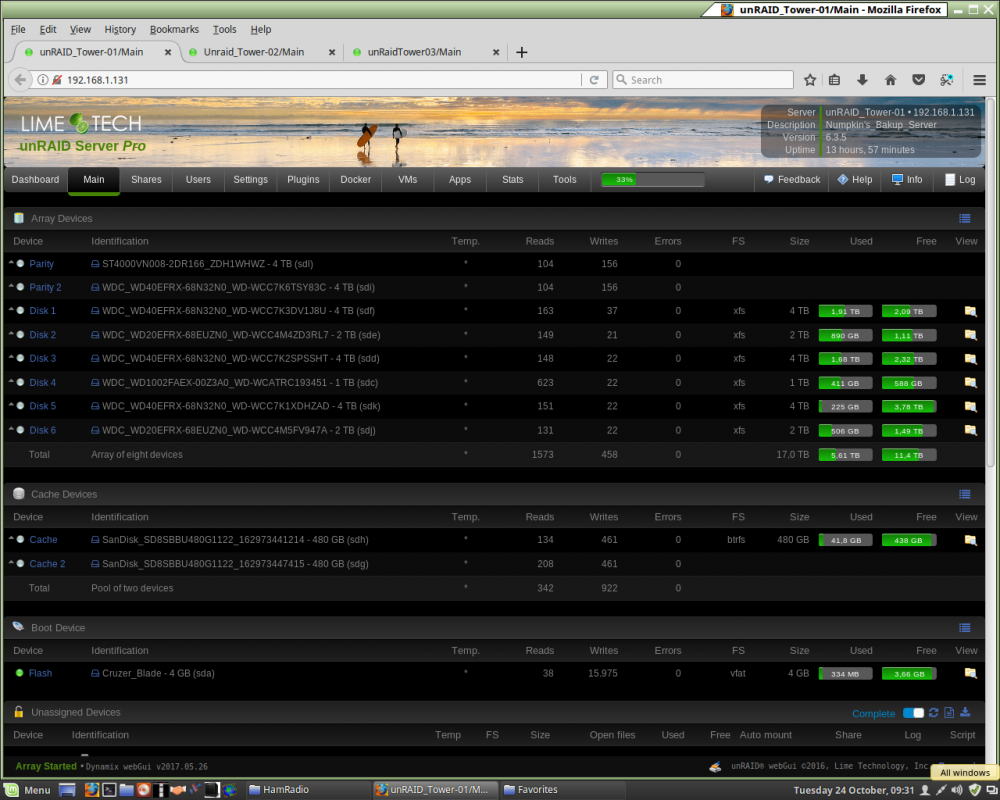
Task: Go to the Plugins tab
Action: pyautogui.click(x=303, y=180)
